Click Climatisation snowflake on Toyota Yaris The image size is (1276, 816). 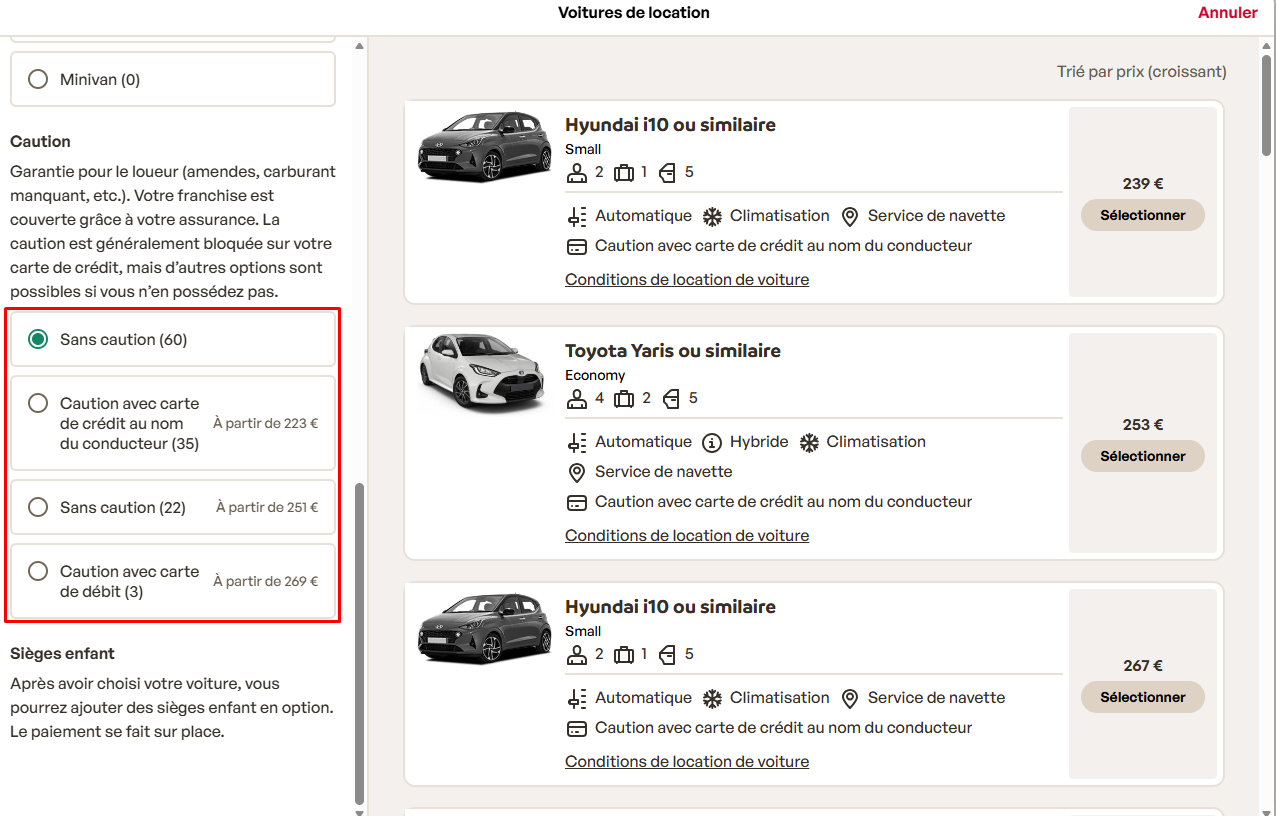click(x=809, y=443)
